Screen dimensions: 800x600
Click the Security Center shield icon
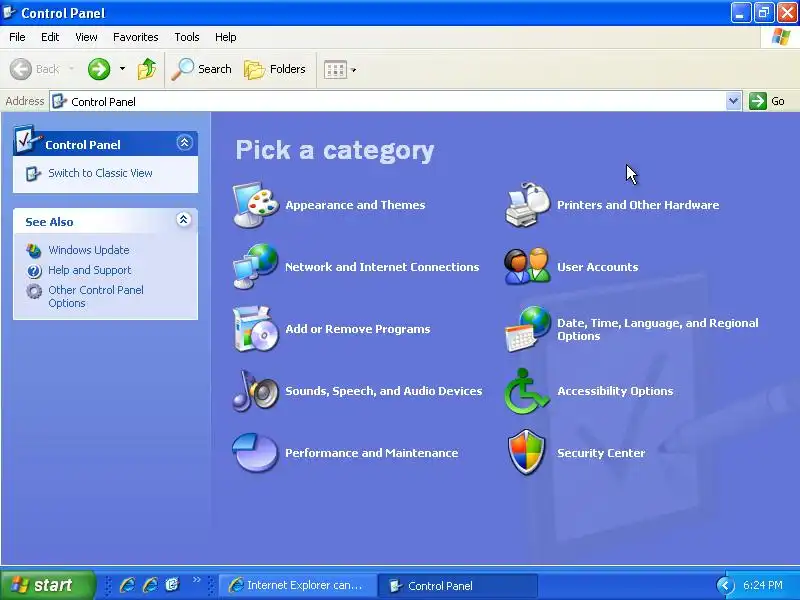coord(528,453)
